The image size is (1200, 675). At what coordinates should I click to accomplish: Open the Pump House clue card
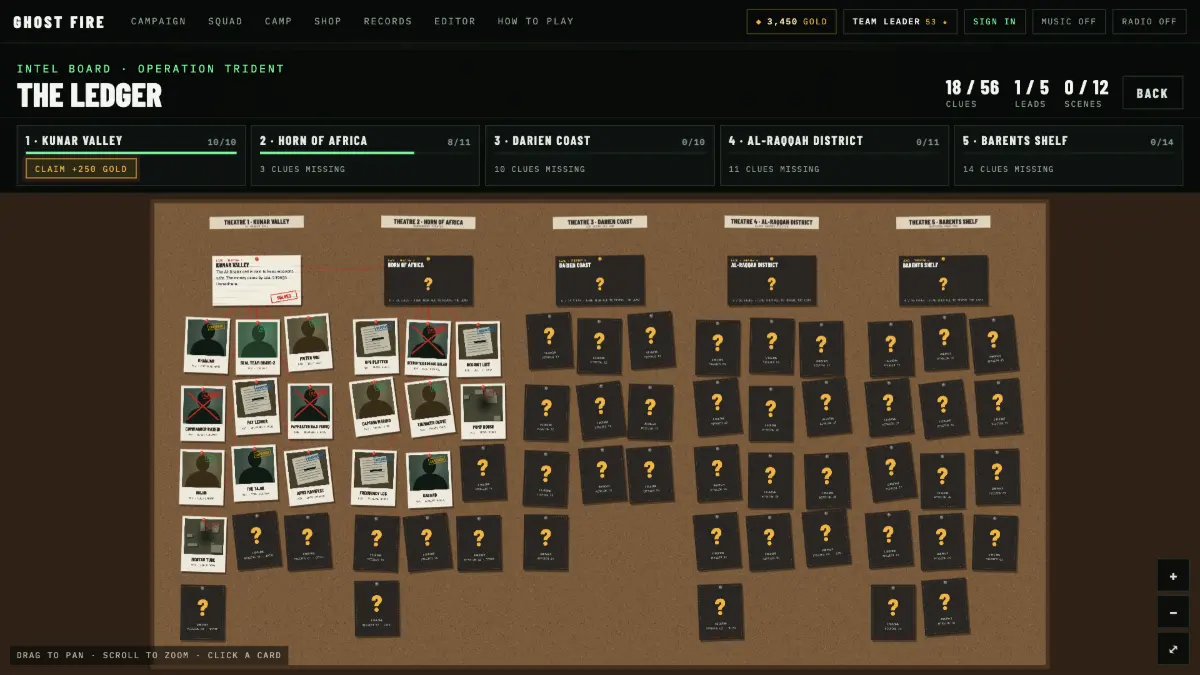click(x=483, y=410)
